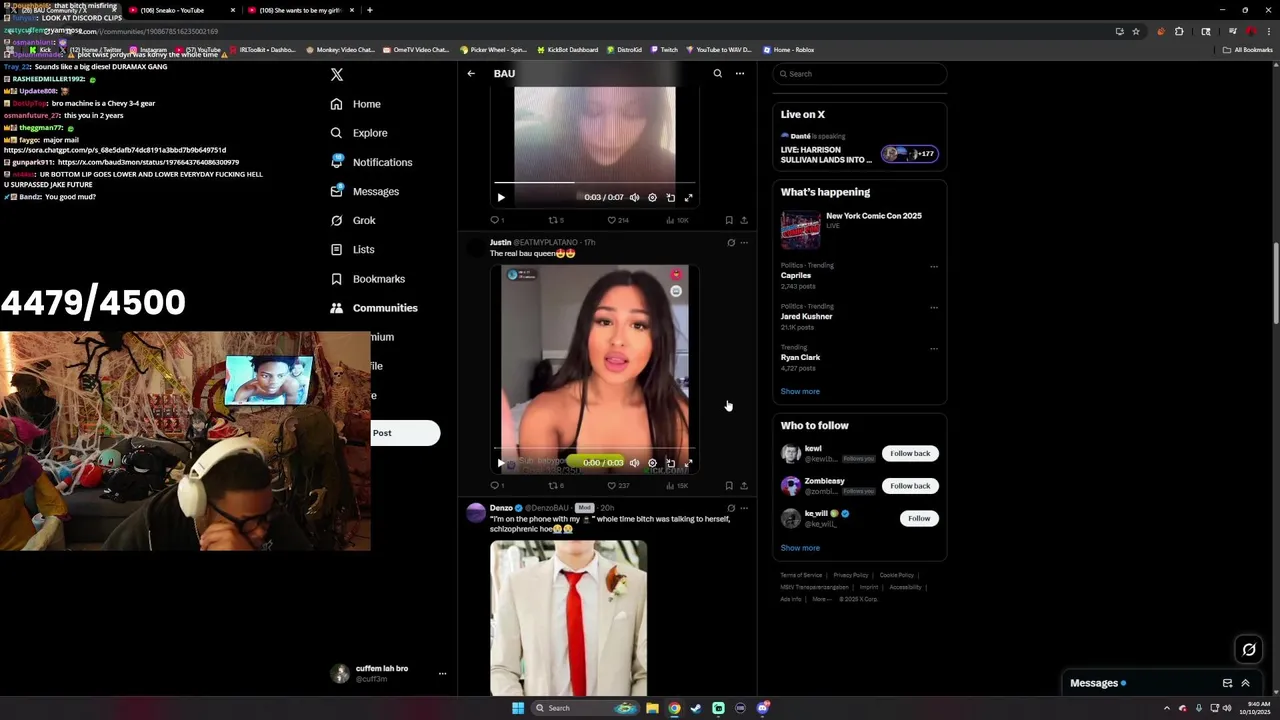Click Grok icon on Denzo's post
This screenshot has width=1280, height=720.
pos(730,508)
